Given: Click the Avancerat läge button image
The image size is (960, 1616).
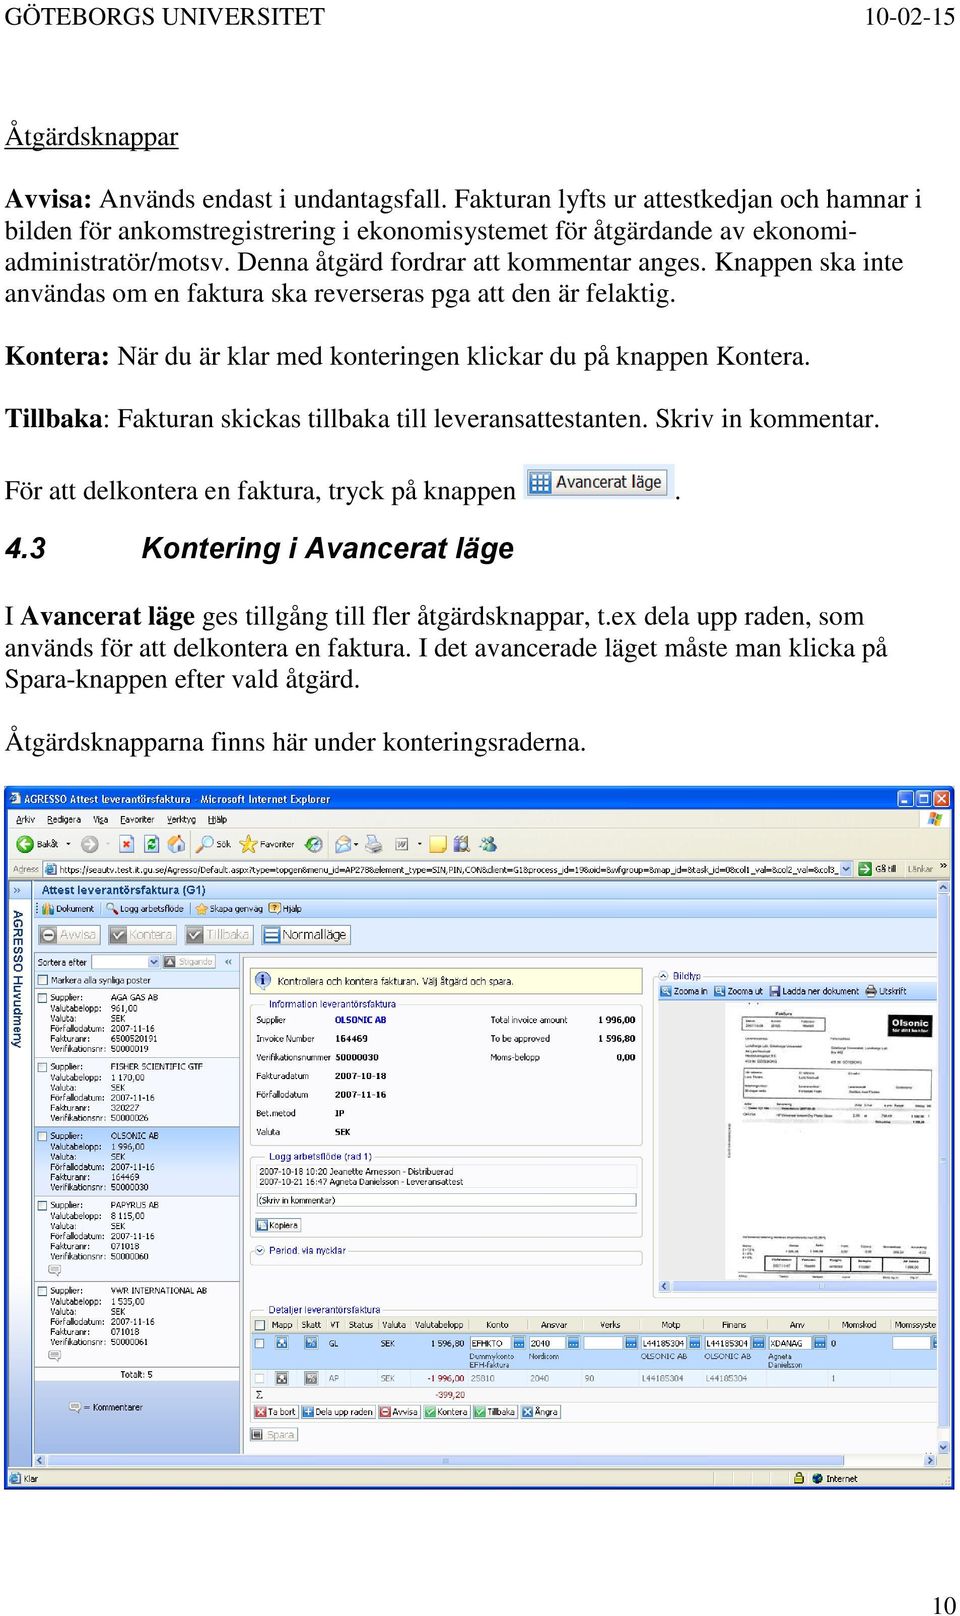Looking at the screenshot, I should pos(600,482).
